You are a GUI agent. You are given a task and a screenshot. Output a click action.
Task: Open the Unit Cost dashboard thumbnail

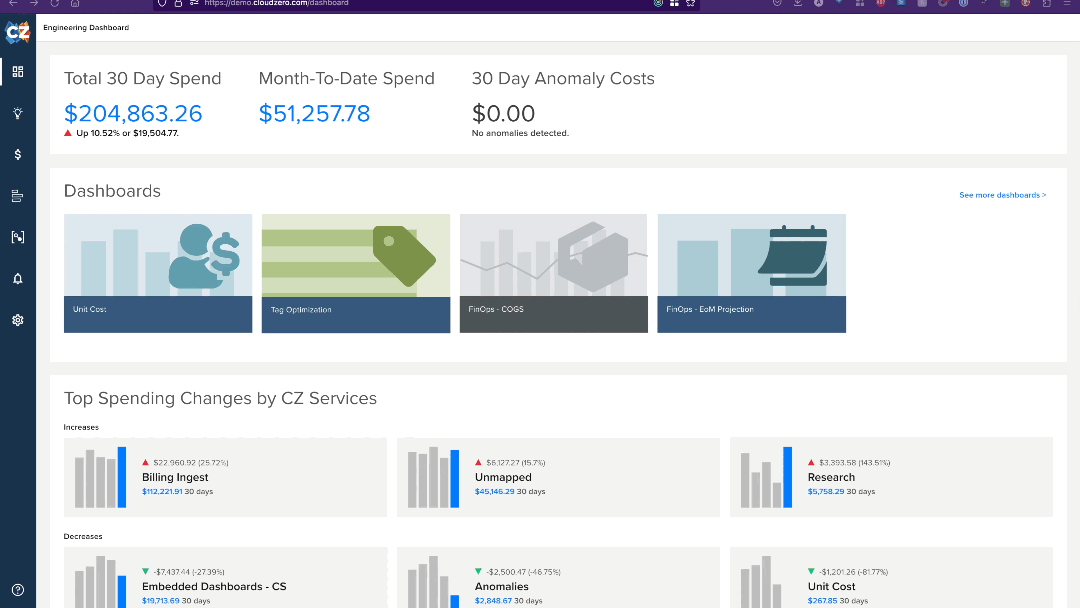coord(158,273)
